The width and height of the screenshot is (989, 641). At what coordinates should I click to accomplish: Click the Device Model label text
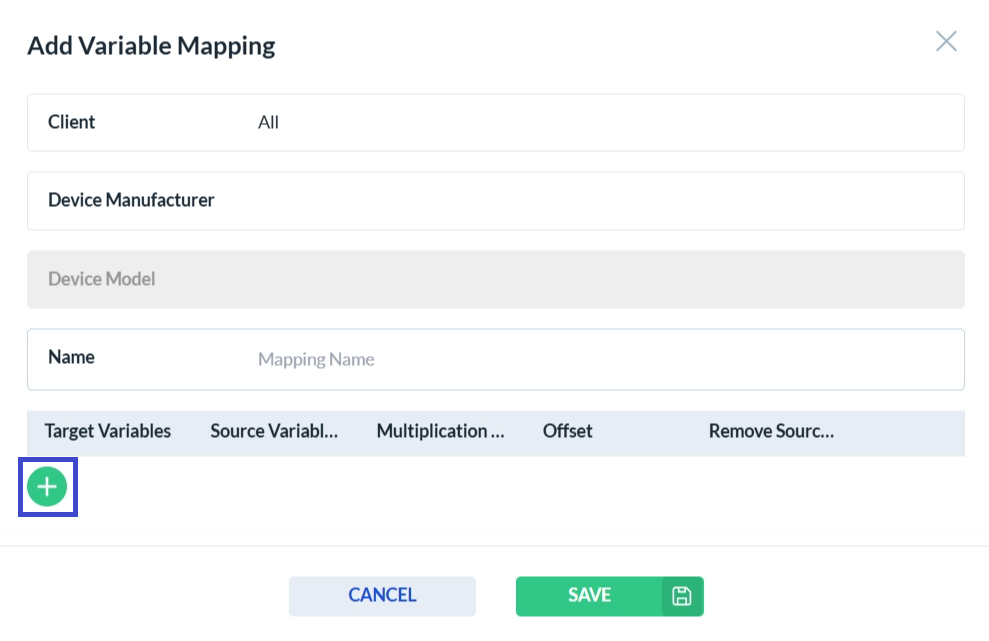coord(102,279)
